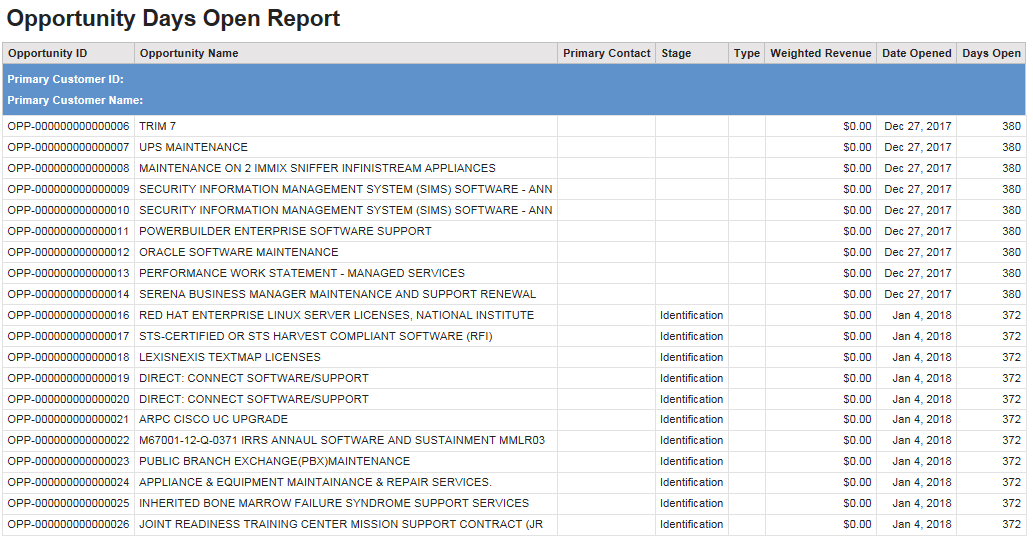Click the Opportunity Days Open Report title

(173, 19)
